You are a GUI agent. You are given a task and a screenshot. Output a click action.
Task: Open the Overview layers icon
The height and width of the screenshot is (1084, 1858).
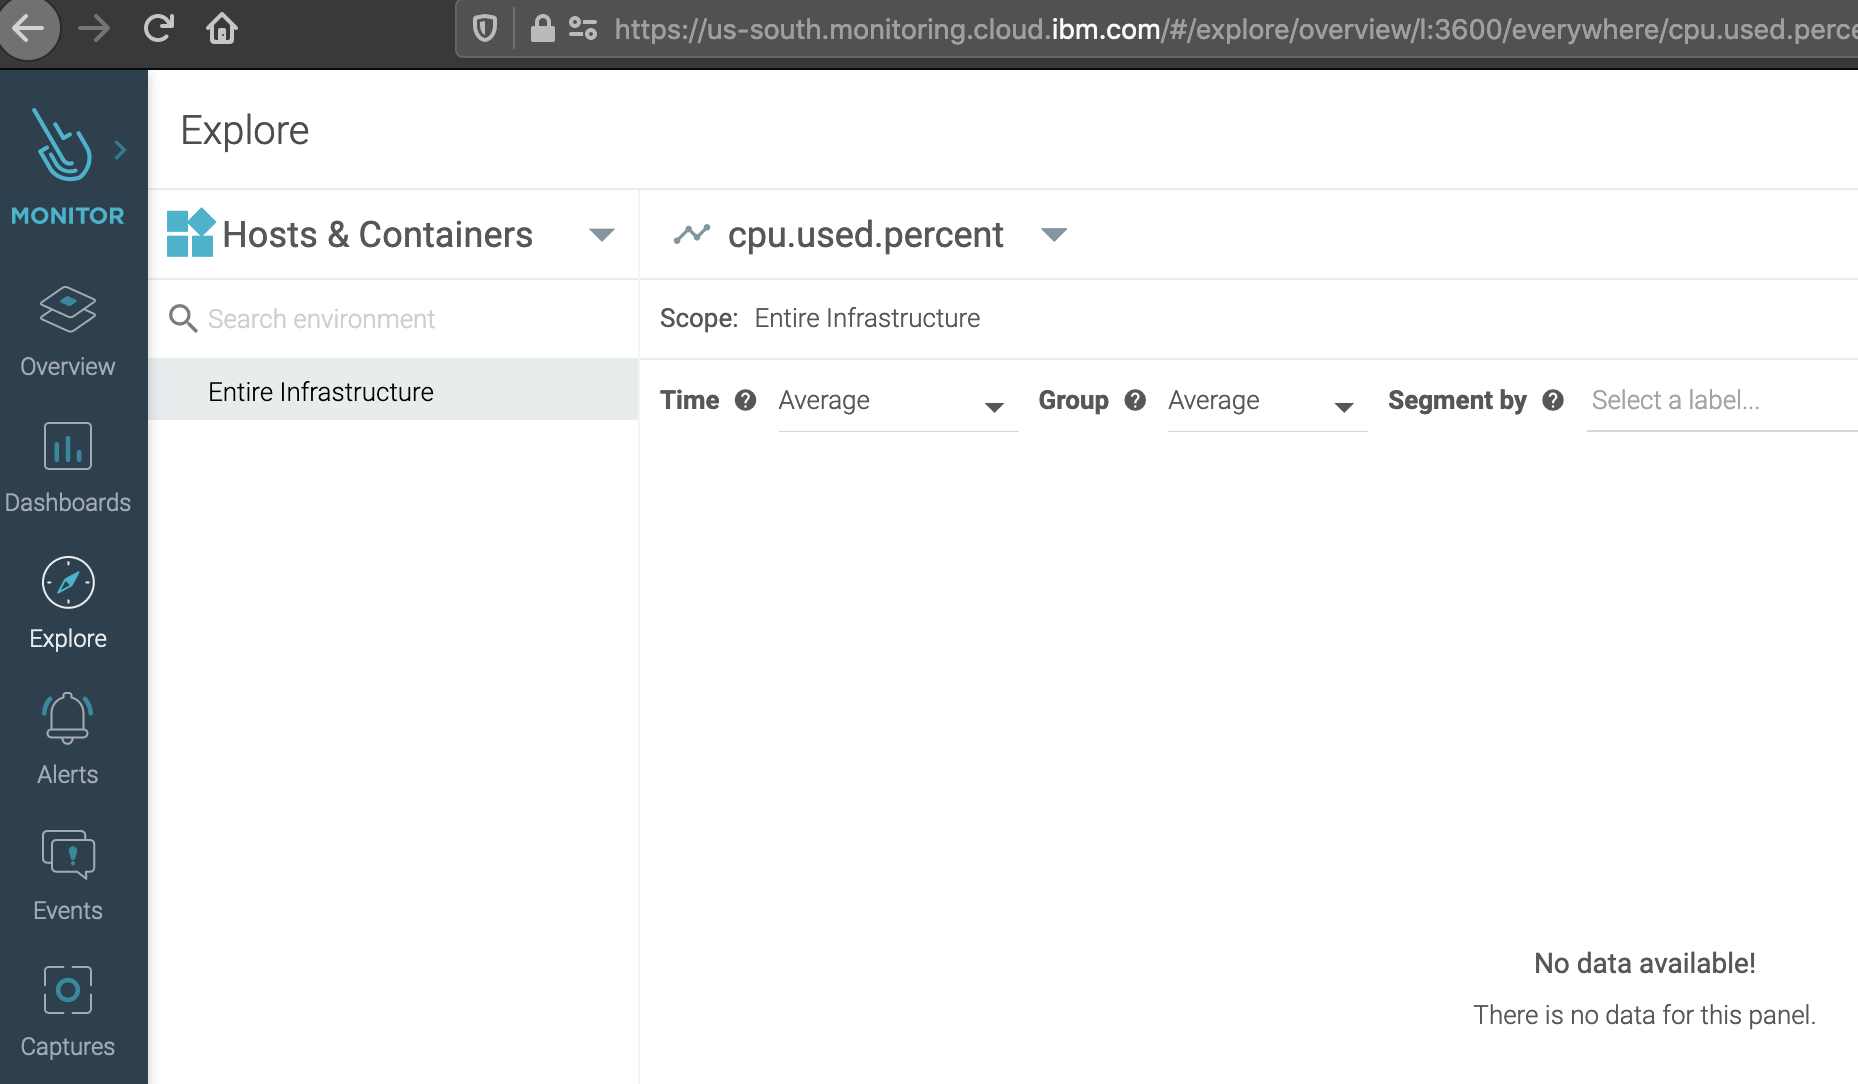(68, 309)
